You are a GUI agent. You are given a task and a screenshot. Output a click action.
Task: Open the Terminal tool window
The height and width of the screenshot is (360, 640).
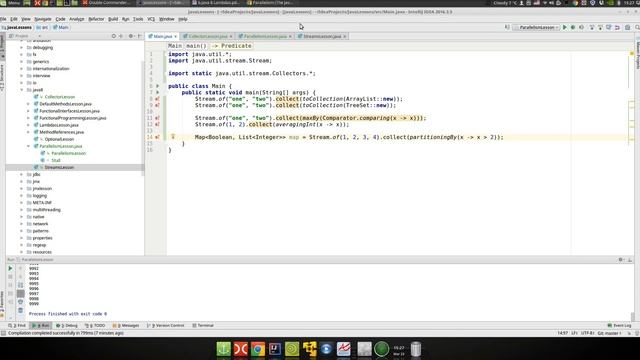tap(203, 325)
